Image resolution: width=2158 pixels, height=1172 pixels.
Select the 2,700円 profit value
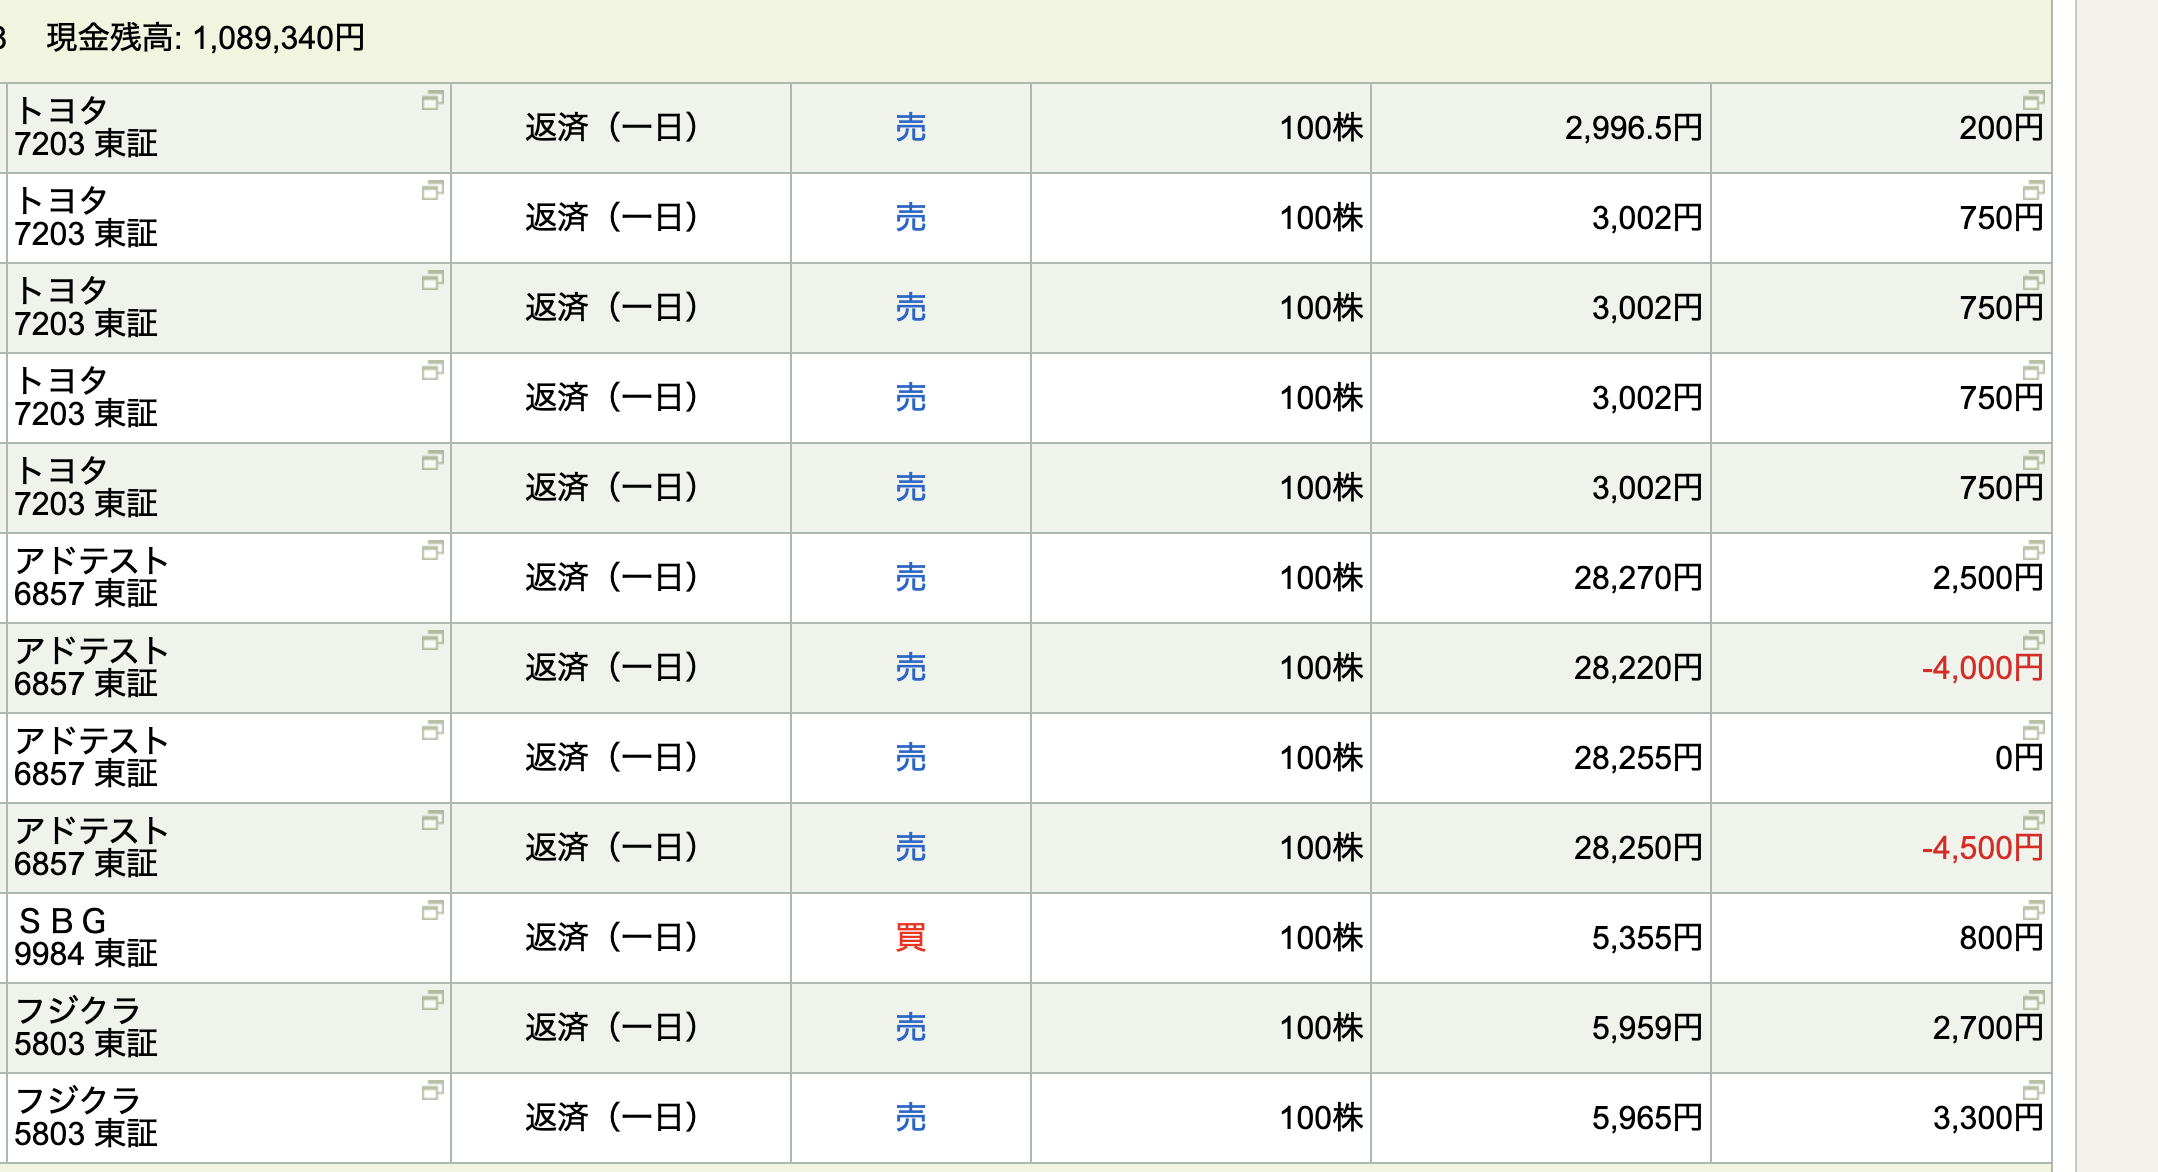tap(1988, 1028)
